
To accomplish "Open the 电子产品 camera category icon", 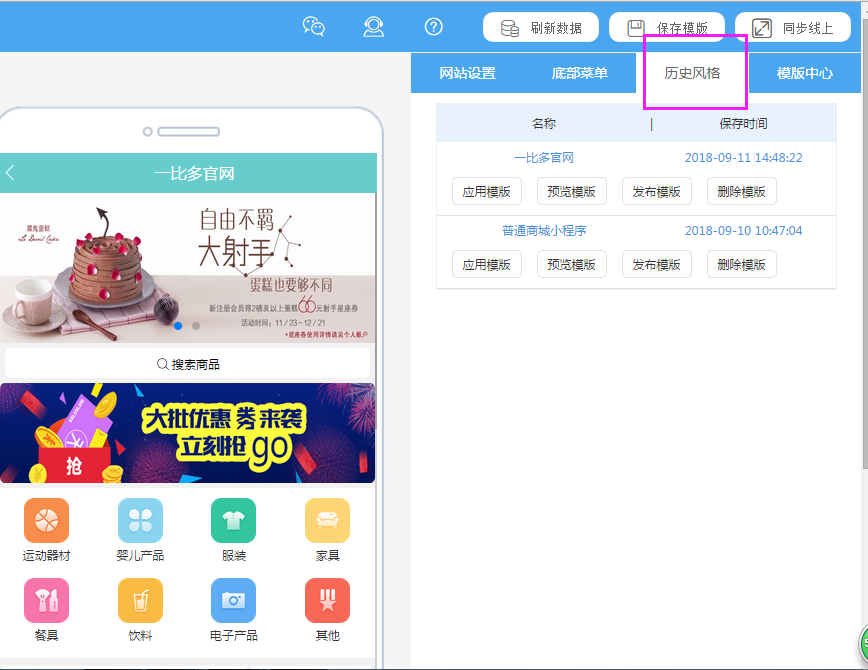I will (234, 600).
